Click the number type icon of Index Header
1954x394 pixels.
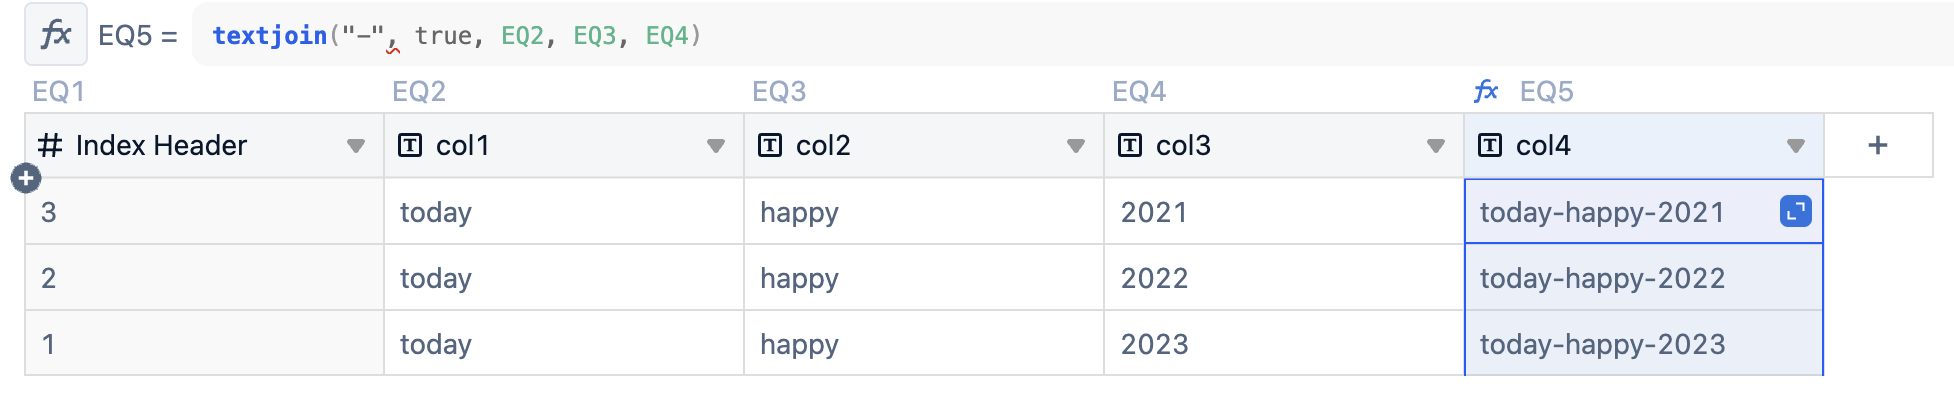50,146
